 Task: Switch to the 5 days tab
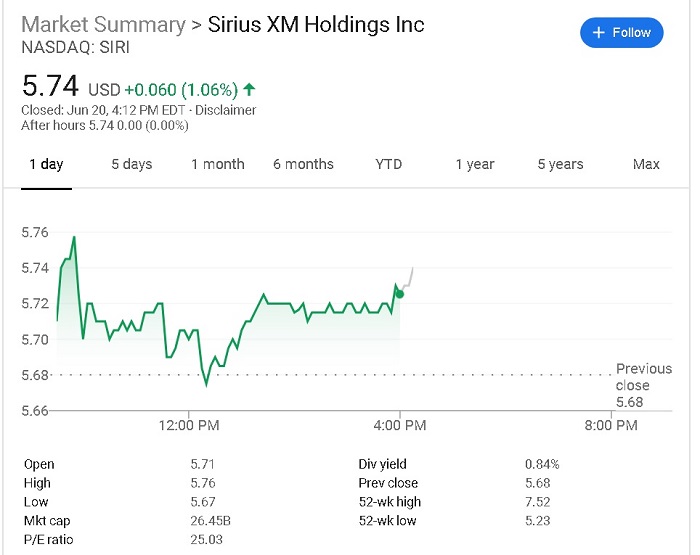[x=132, y=164]
